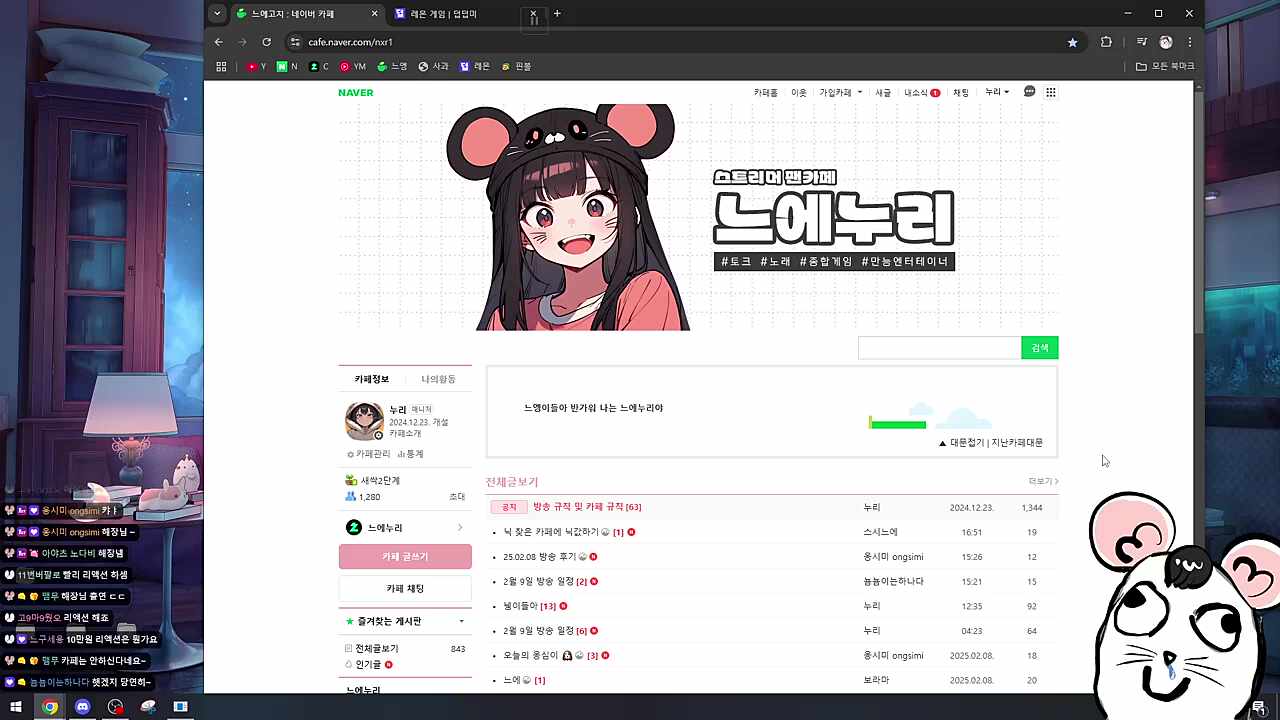Click the 초대 invite link

click(457, 497)
